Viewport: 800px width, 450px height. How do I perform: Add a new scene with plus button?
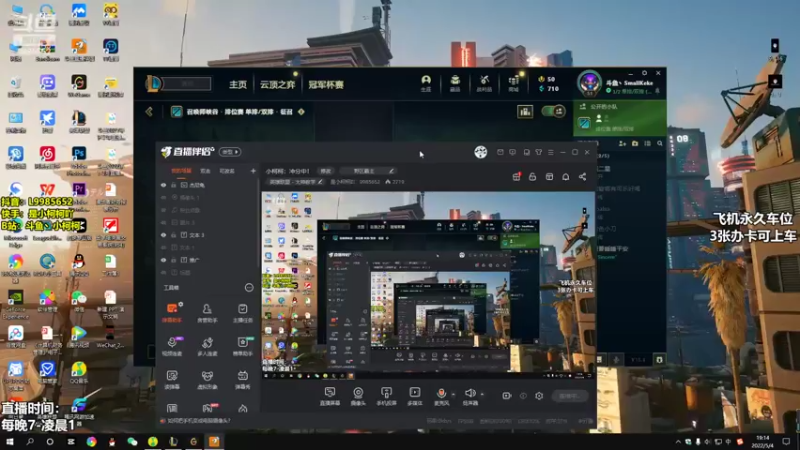click(253, 171)
